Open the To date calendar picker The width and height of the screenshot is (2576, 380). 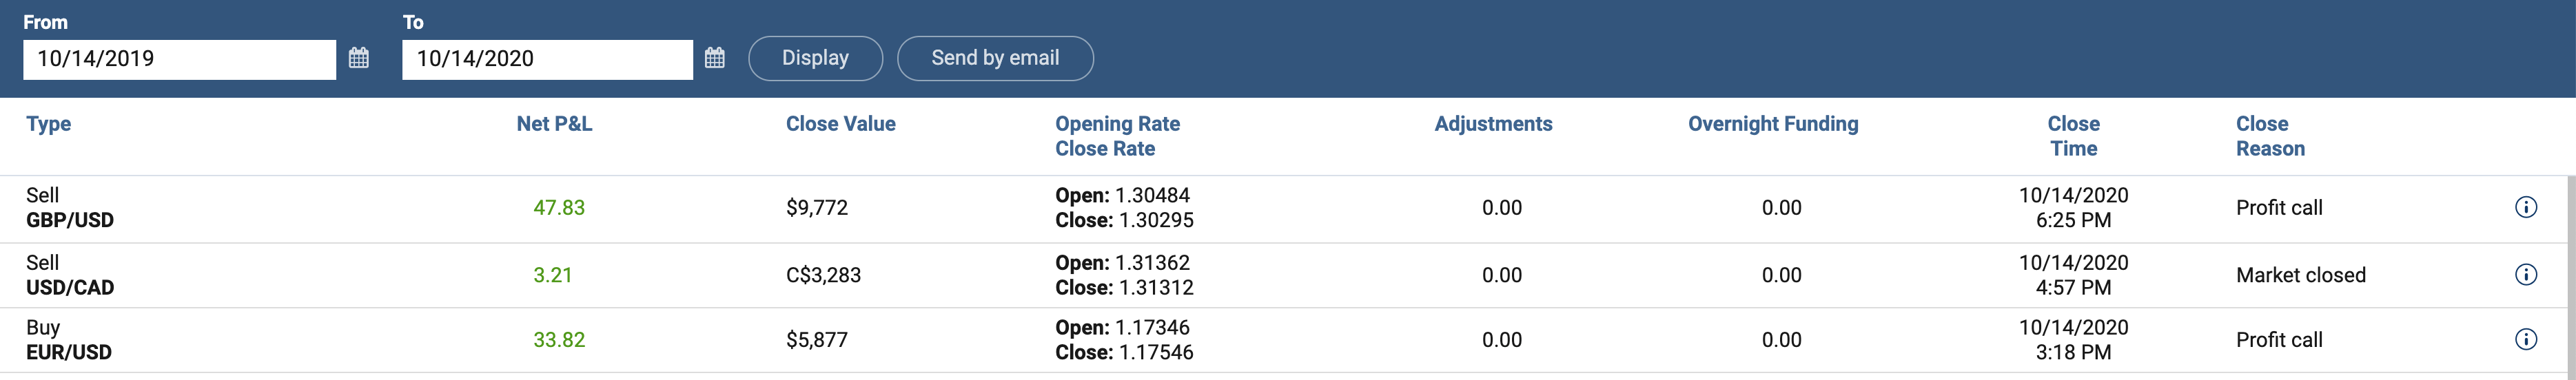714,58
